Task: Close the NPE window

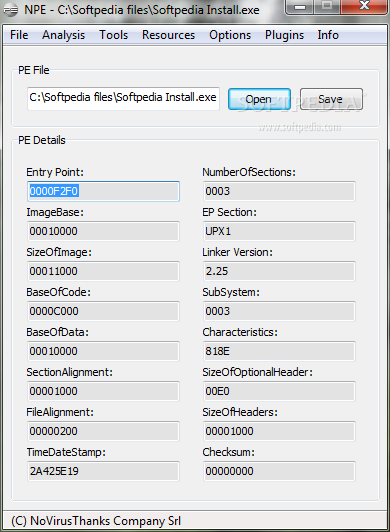Action: pyautogui.click(x=364, y=6)
